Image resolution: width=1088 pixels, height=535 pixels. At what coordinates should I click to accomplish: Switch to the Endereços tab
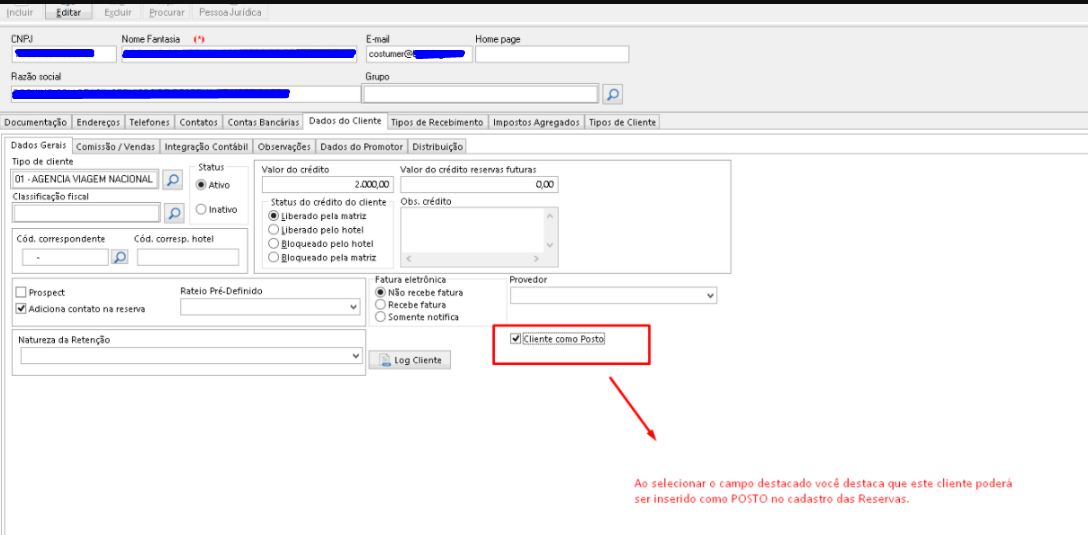99,122
